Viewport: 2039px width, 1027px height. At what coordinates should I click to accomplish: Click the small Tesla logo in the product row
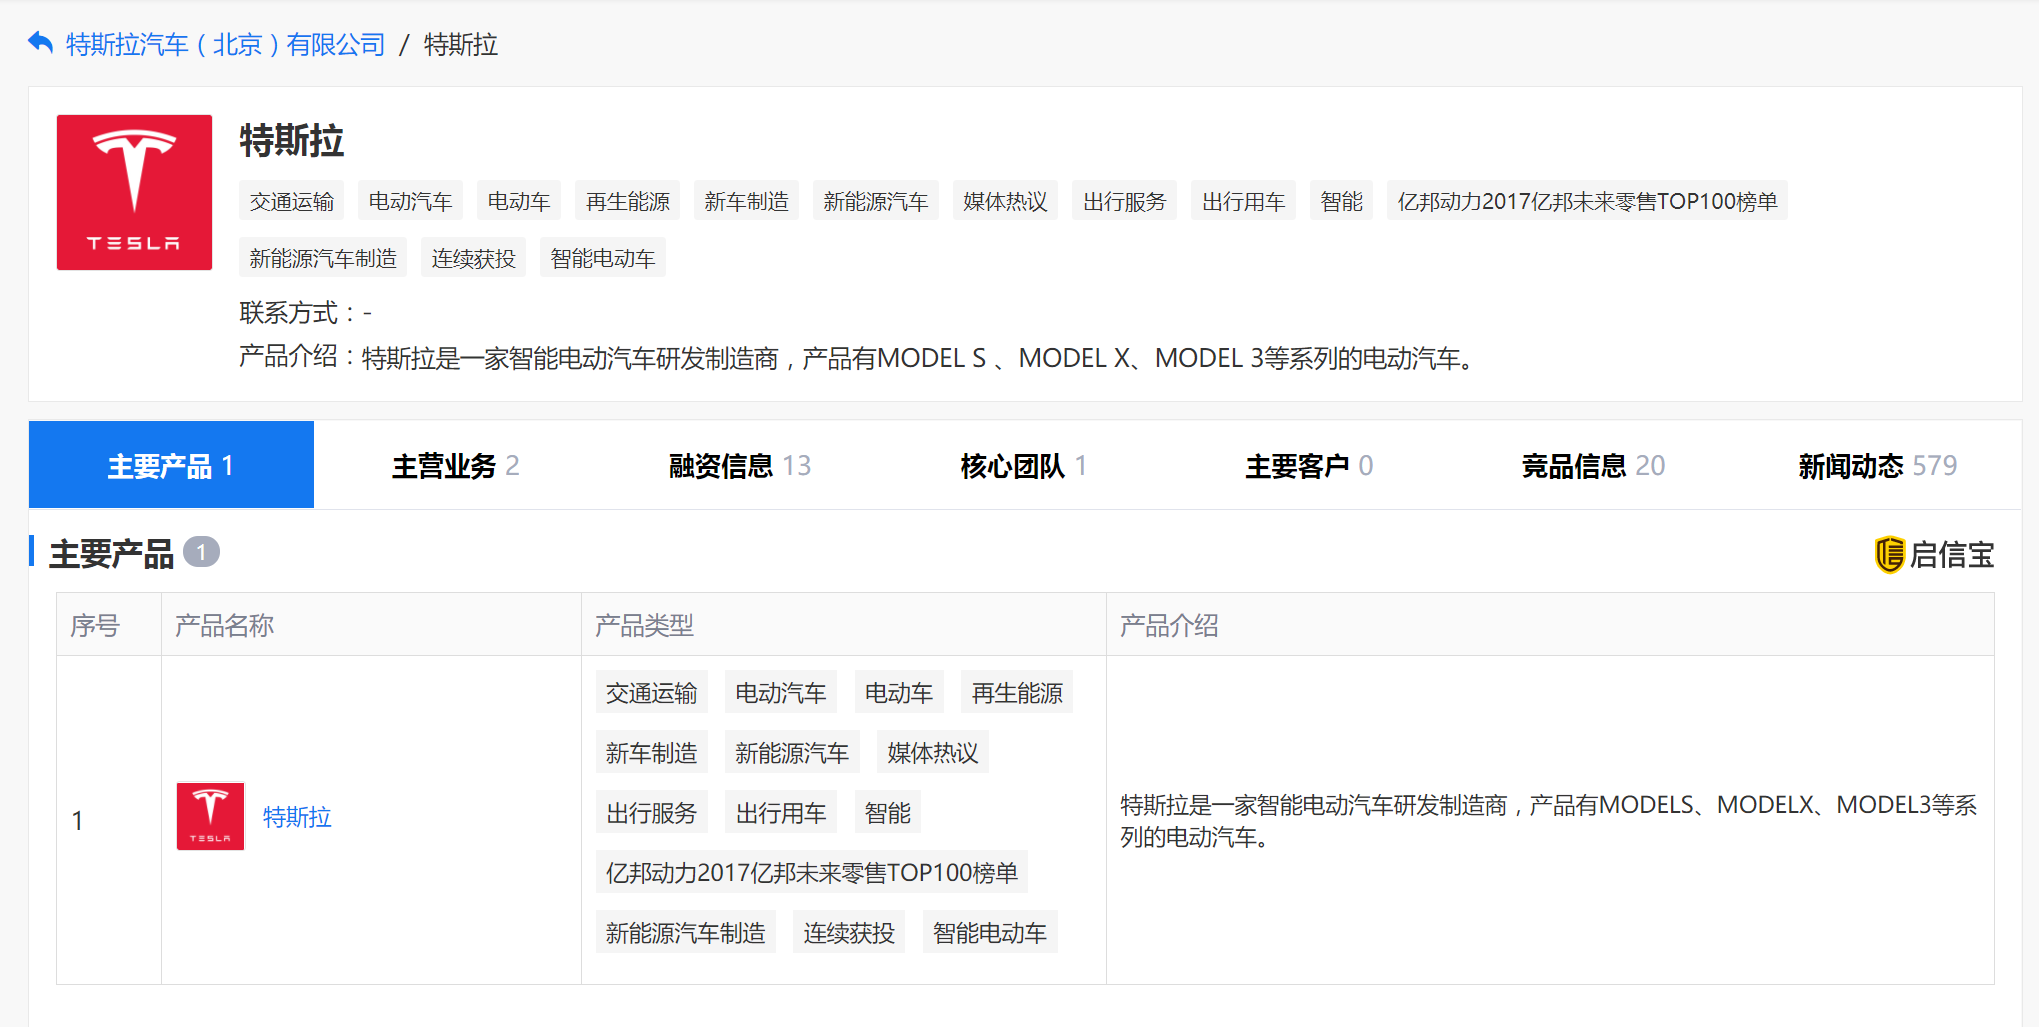click(210, 816)
